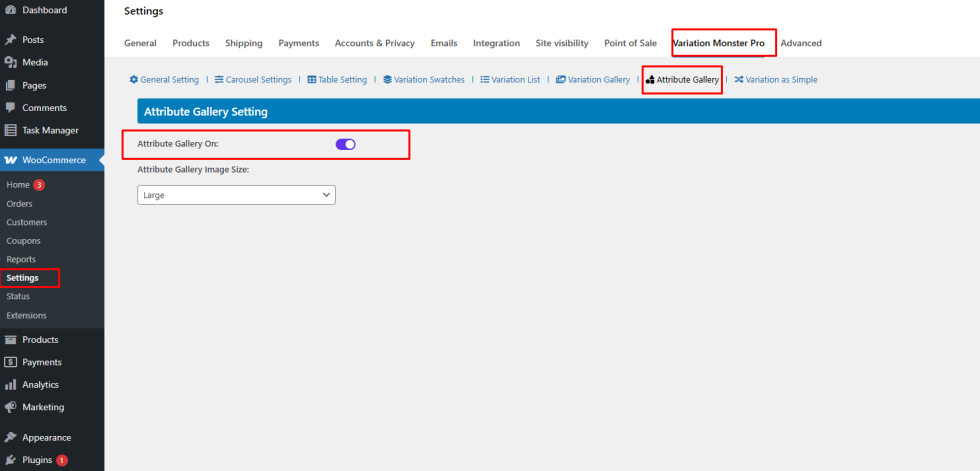Viewport: 980px width, 471px height.
Task: Click the Home notification badge showing 3
Action: (x=39, y=185)
